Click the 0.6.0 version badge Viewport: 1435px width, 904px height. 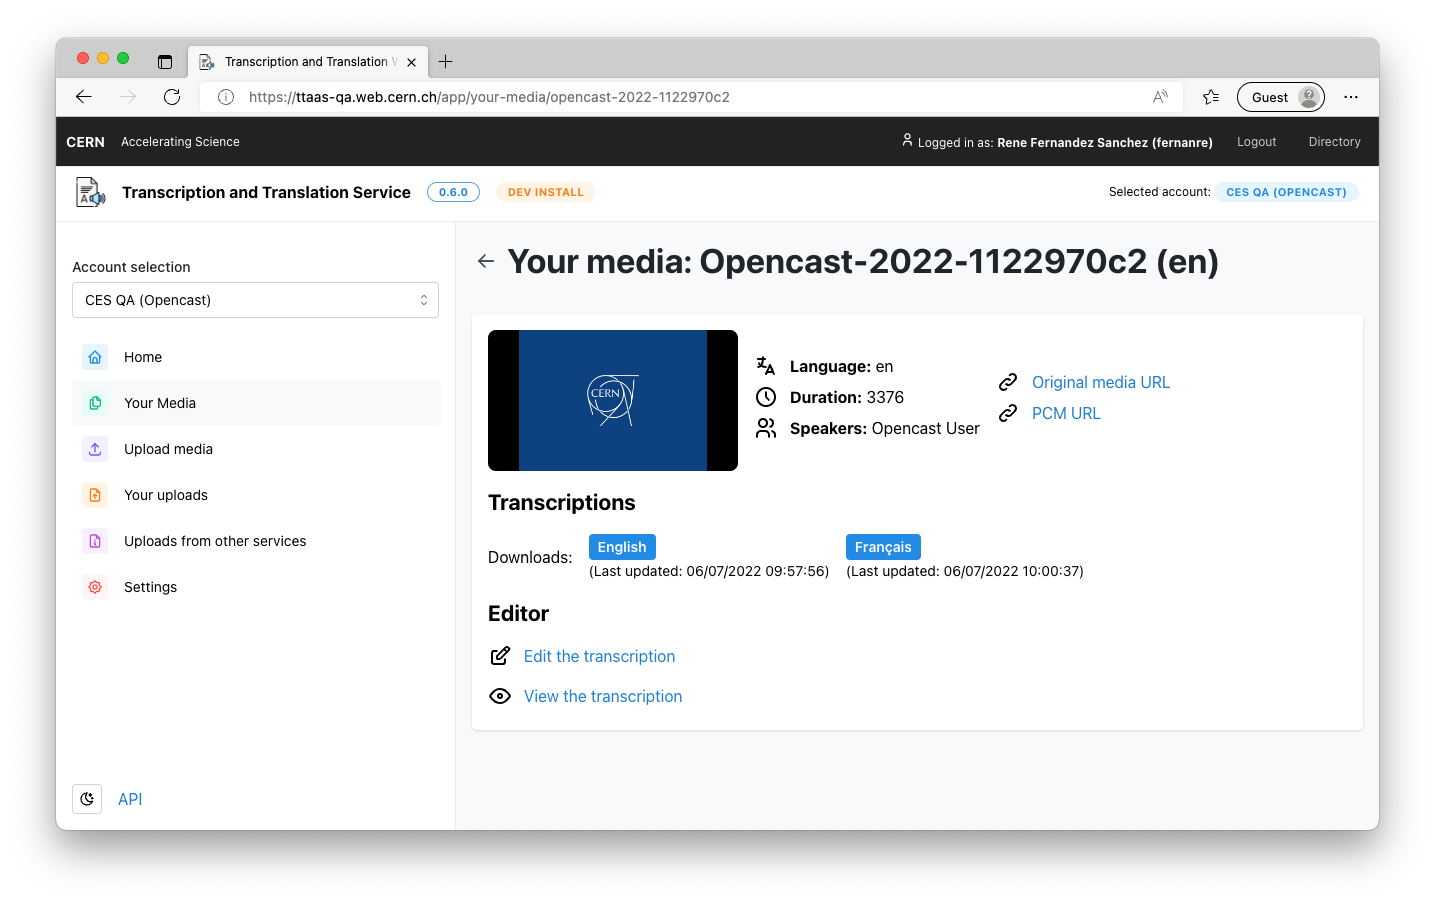click(x=453, y=192)
